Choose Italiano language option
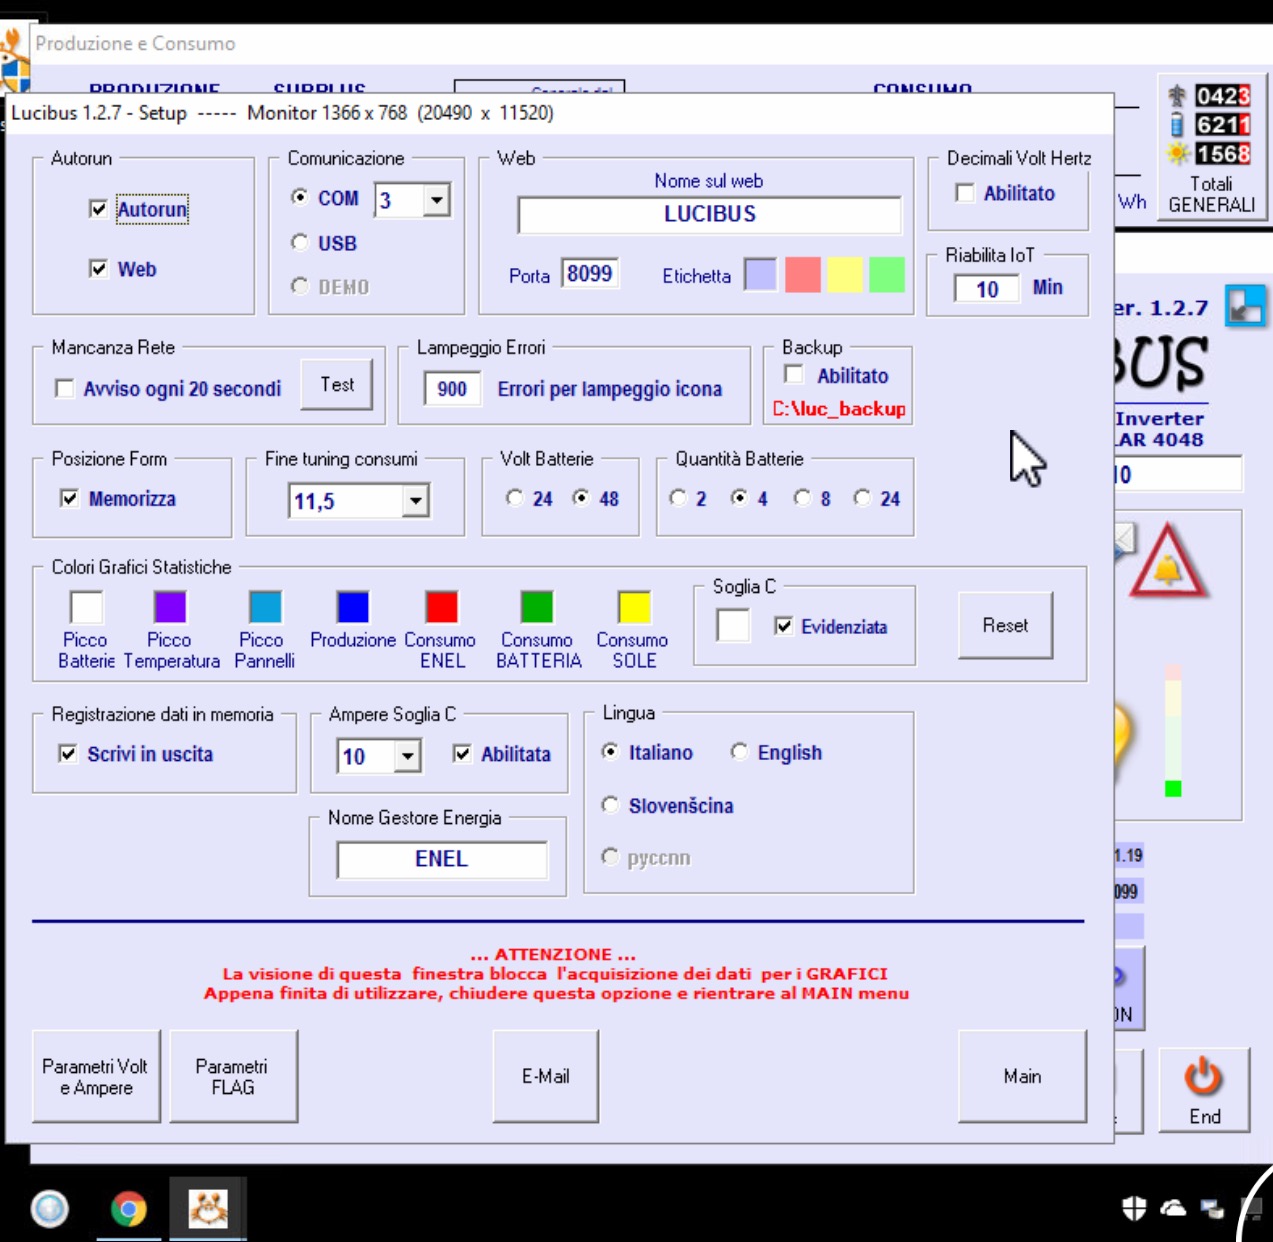Viewport: 1273px width, 1242px height. coord(610,751)
